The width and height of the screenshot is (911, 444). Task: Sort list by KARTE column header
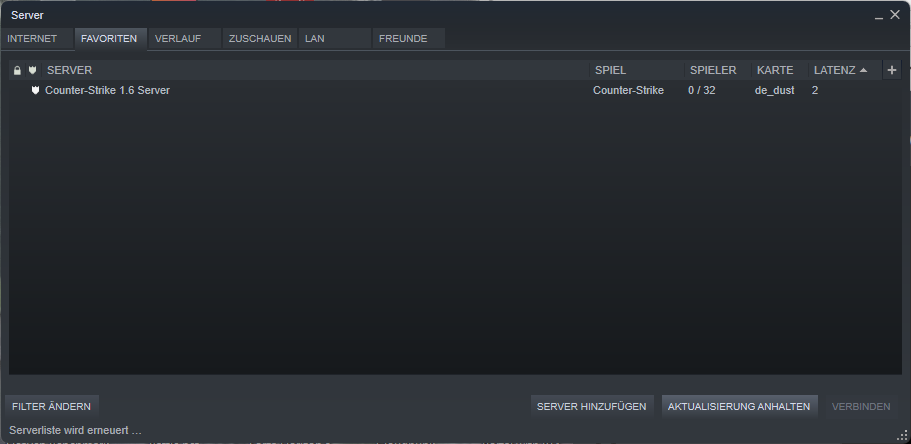coord(780,70)
